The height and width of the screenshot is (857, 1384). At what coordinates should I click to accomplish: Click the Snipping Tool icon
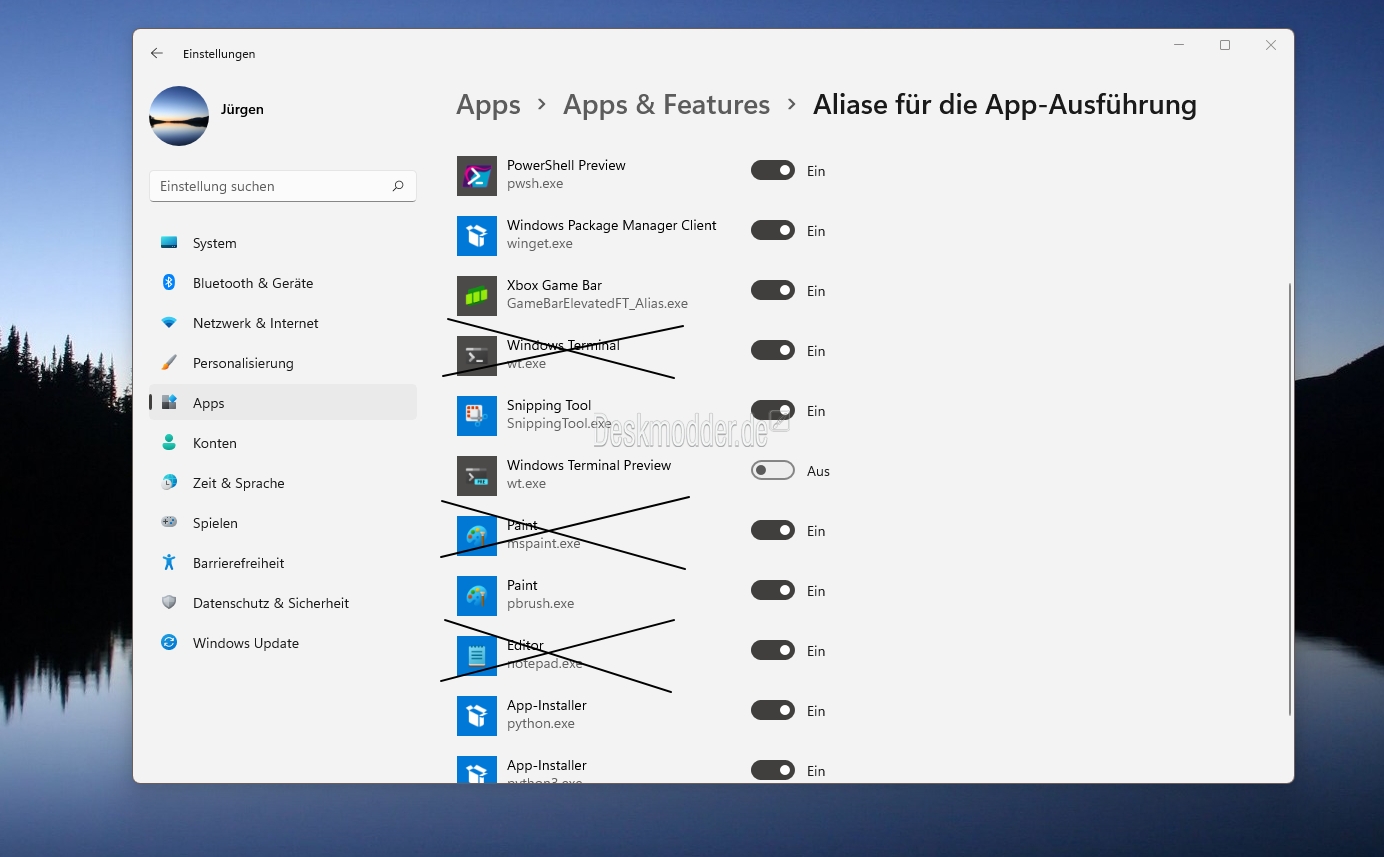(x=477, y=416)
